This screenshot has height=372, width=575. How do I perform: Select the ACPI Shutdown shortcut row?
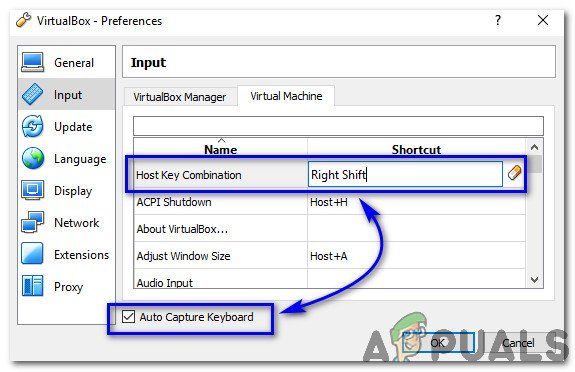329,202
